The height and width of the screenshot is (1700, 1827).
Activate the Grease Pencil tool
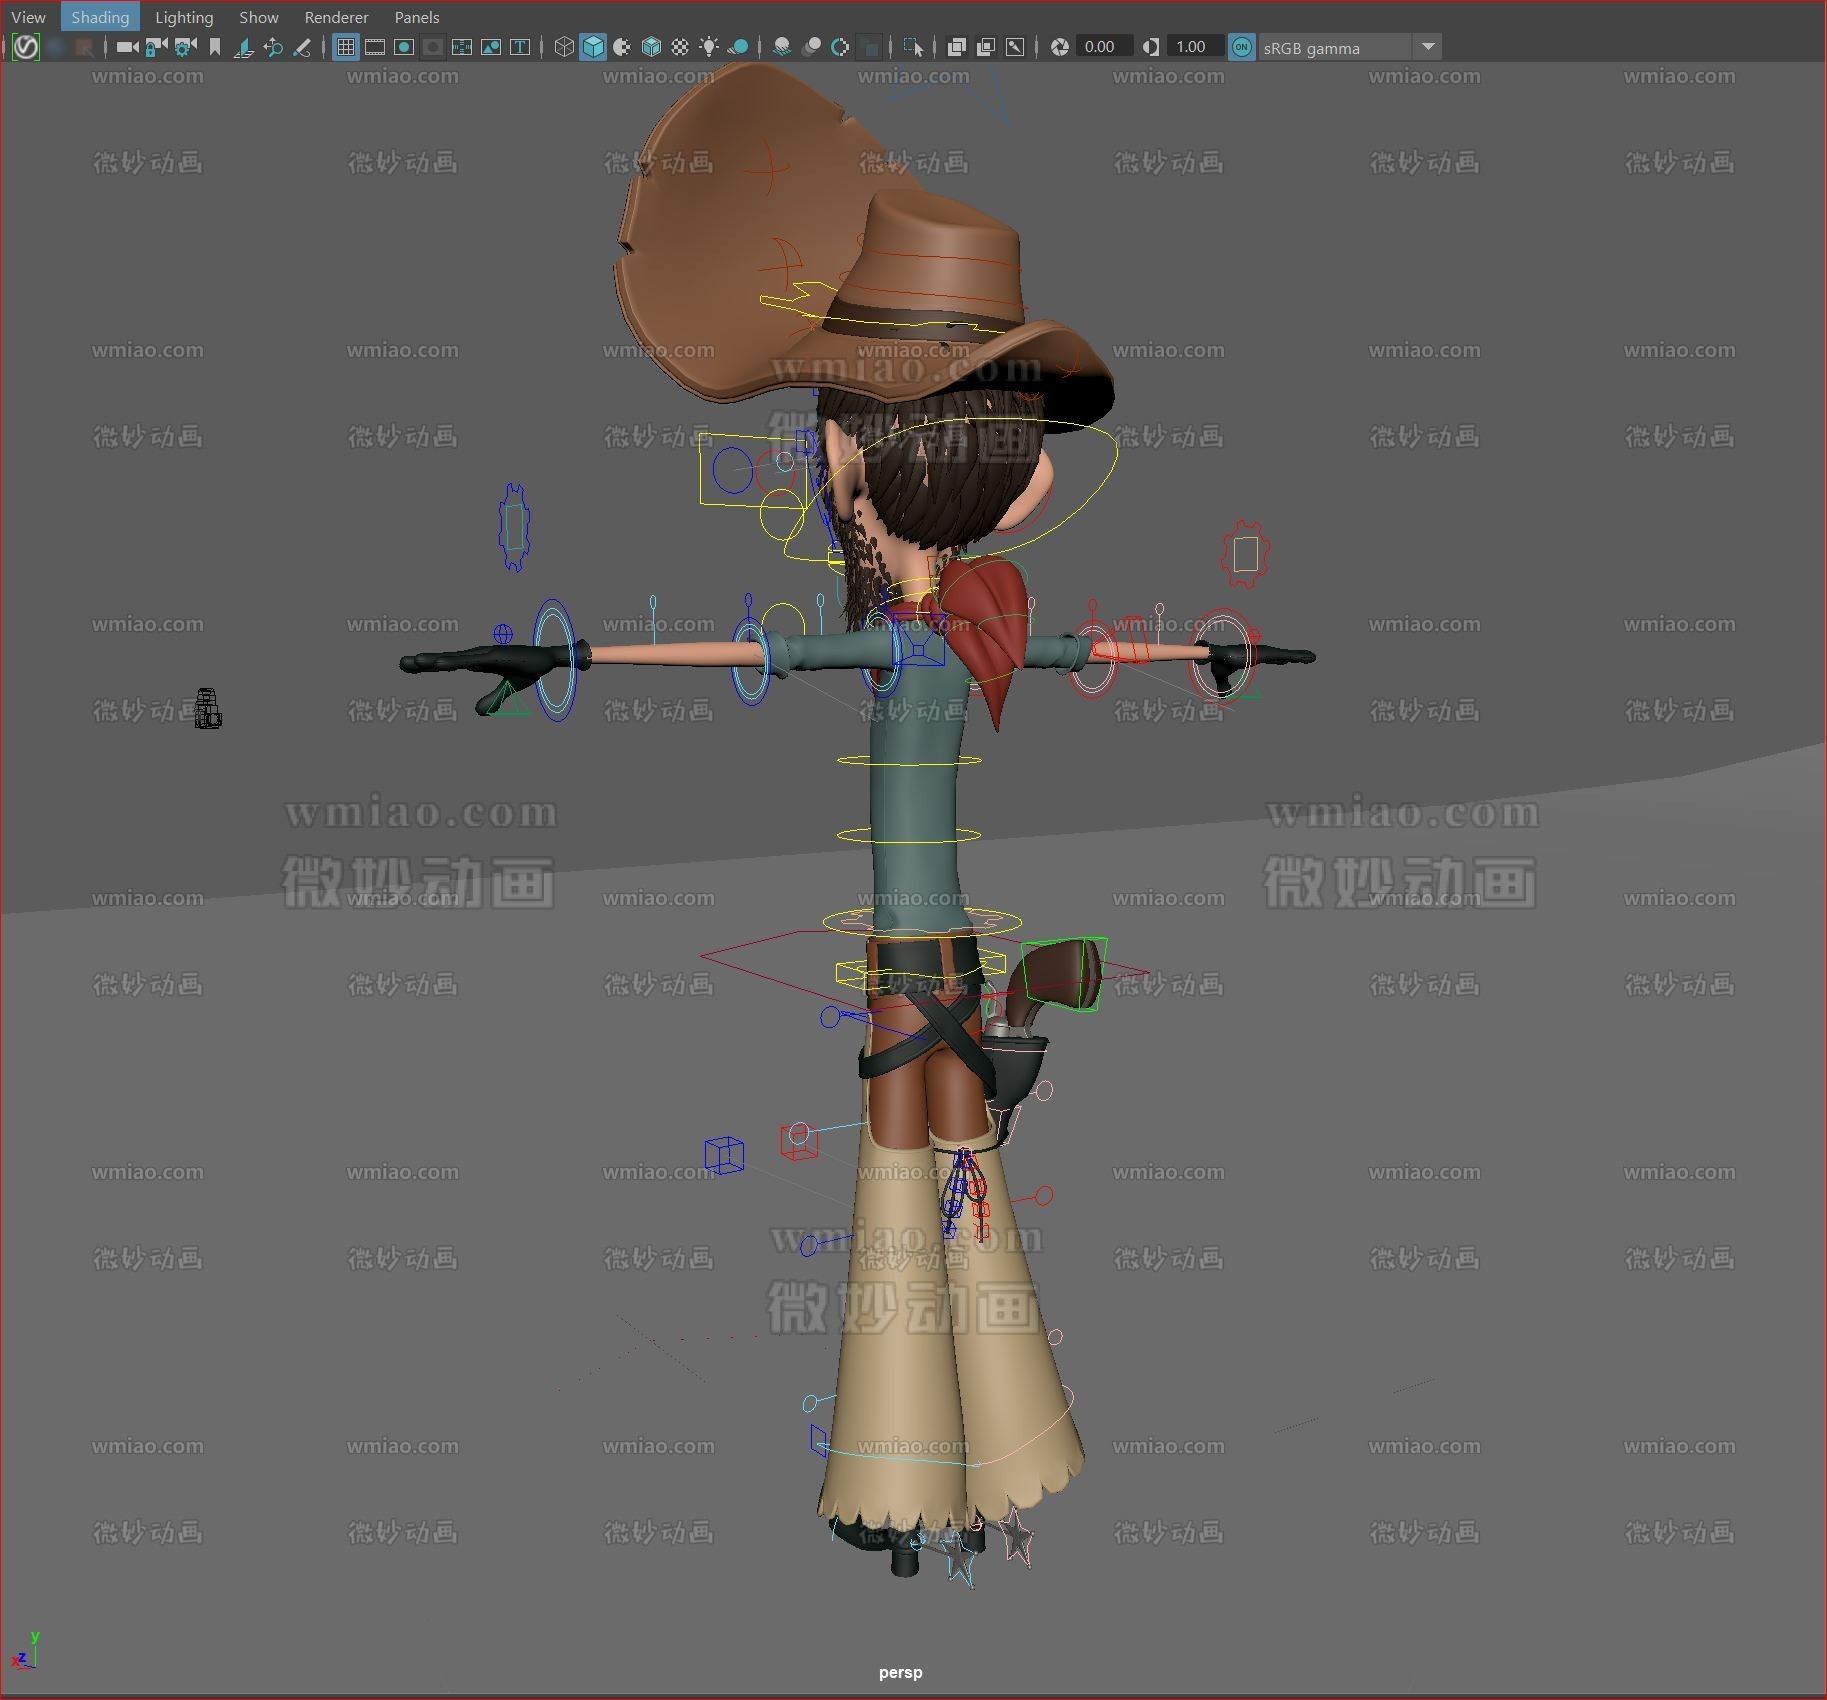tap(303, 47)
